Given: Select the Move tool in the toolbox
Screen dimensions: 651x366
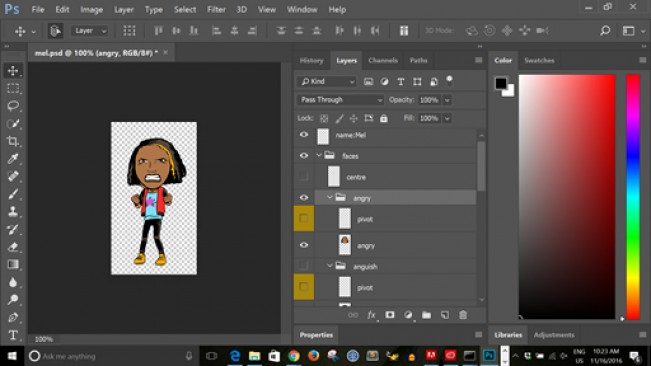Looking at the screenshot, I should (x=13, y=71).
